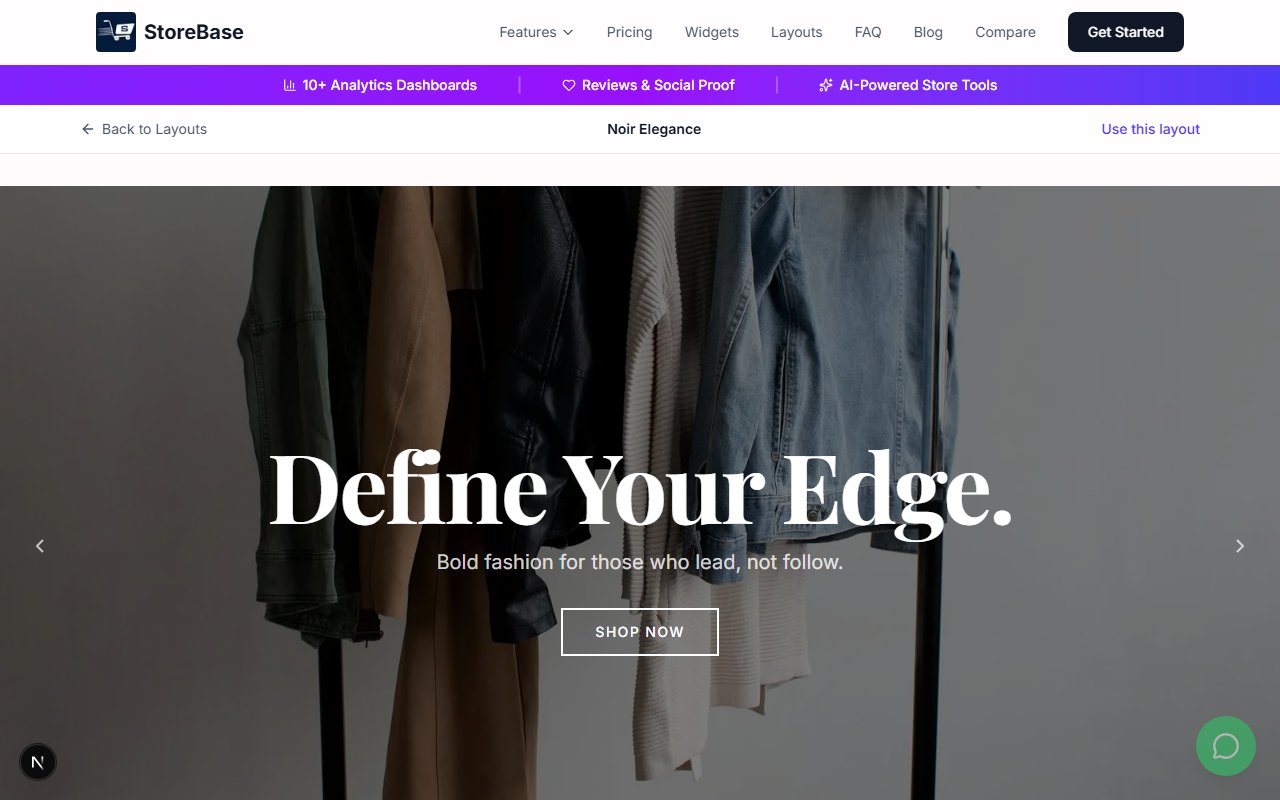Go to the Layouts page
The image size is (1280, 800).
pos(797,32)
